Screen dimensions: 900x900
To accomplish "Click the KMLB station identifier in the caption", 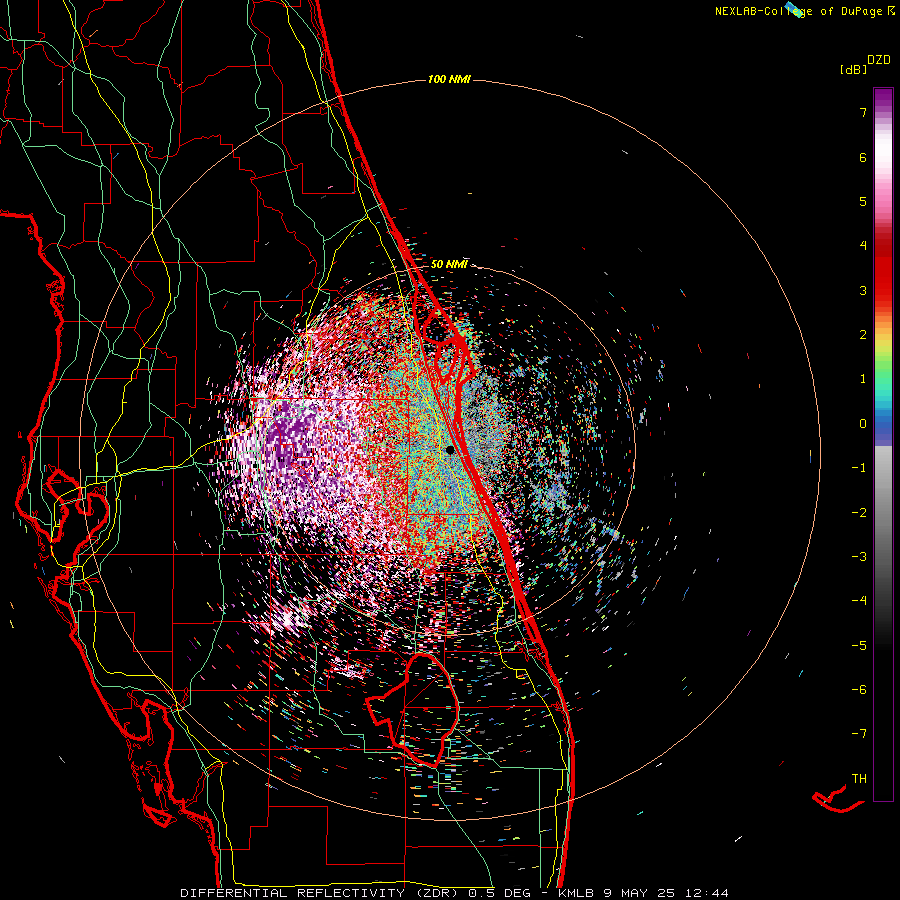I will click(x=577, y=893).
